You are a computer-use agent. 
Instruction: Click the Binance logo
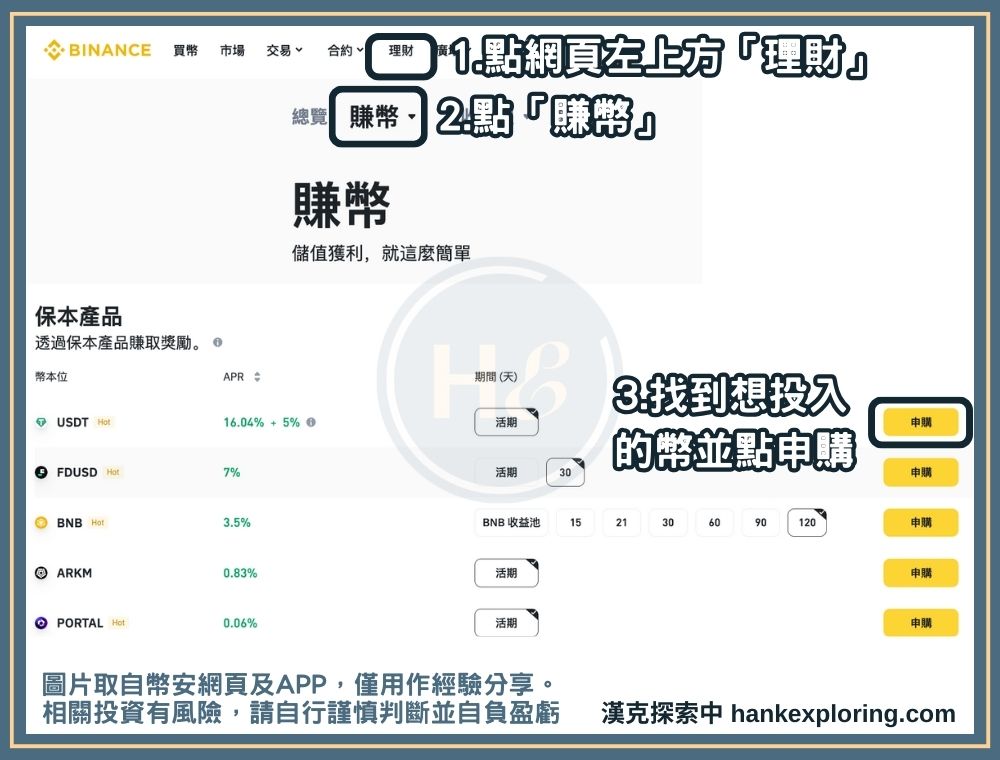click(97, 50)
